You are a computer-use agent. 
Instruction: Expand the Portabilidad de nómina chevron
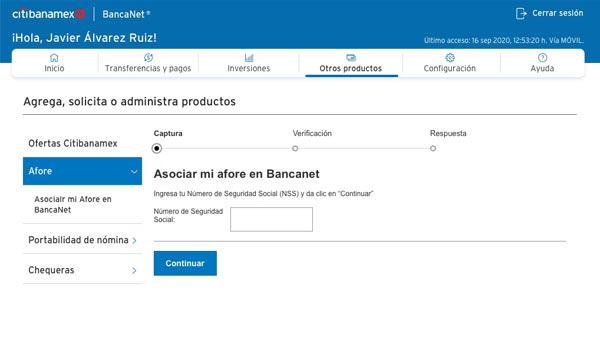[134, 240]
